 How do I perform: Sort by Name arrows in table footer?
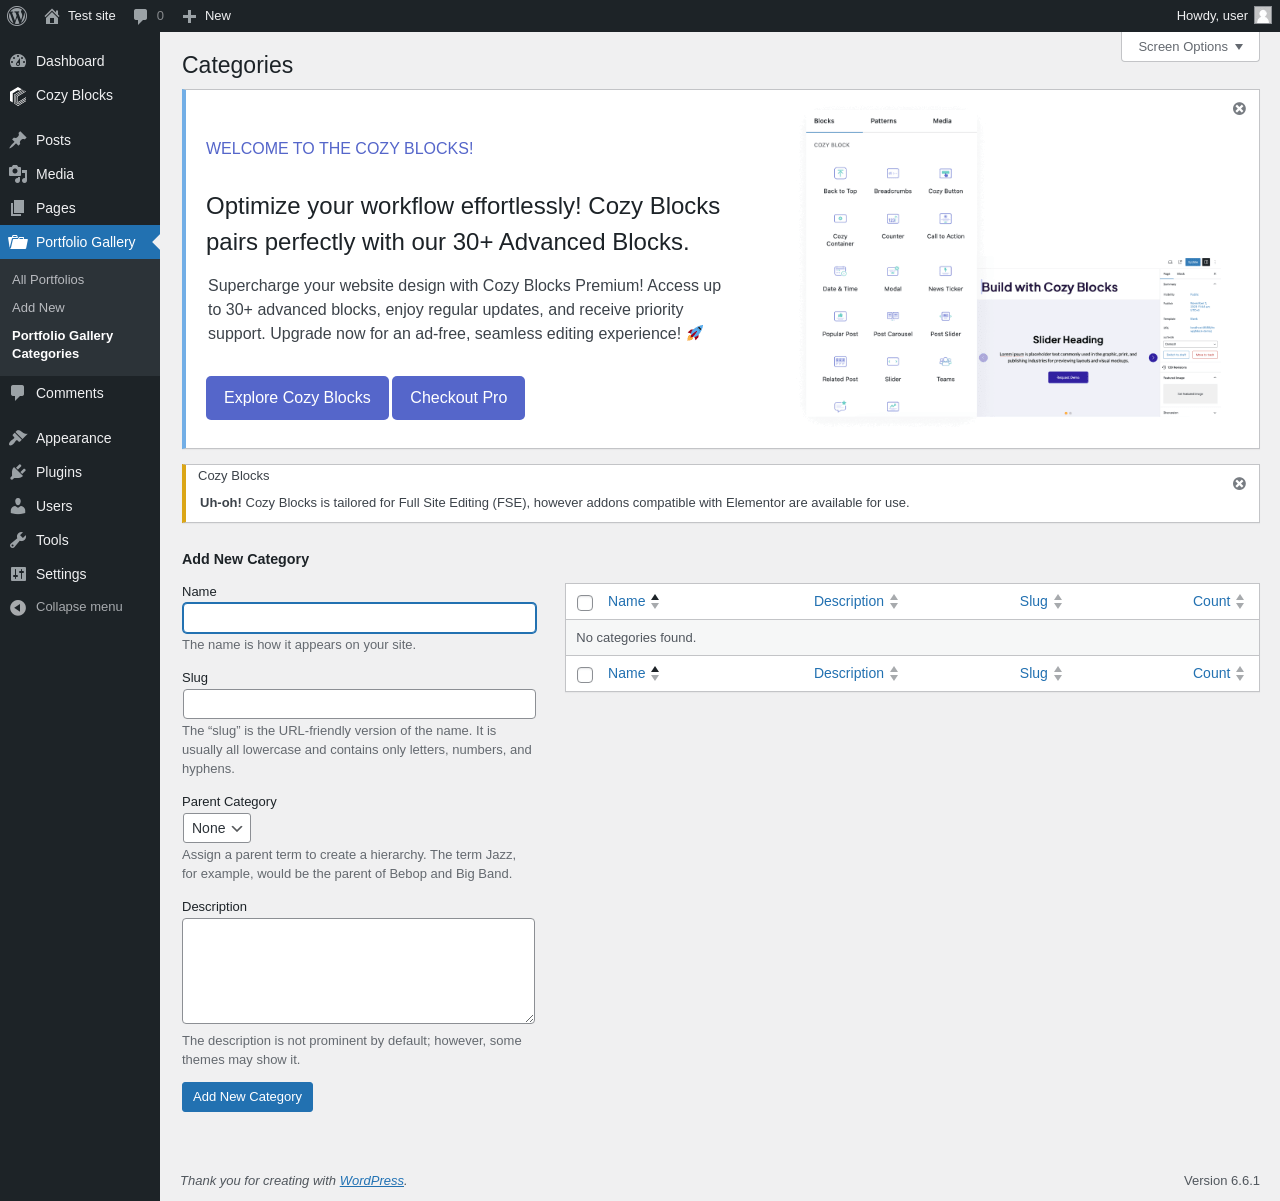(x=655, y=673)
